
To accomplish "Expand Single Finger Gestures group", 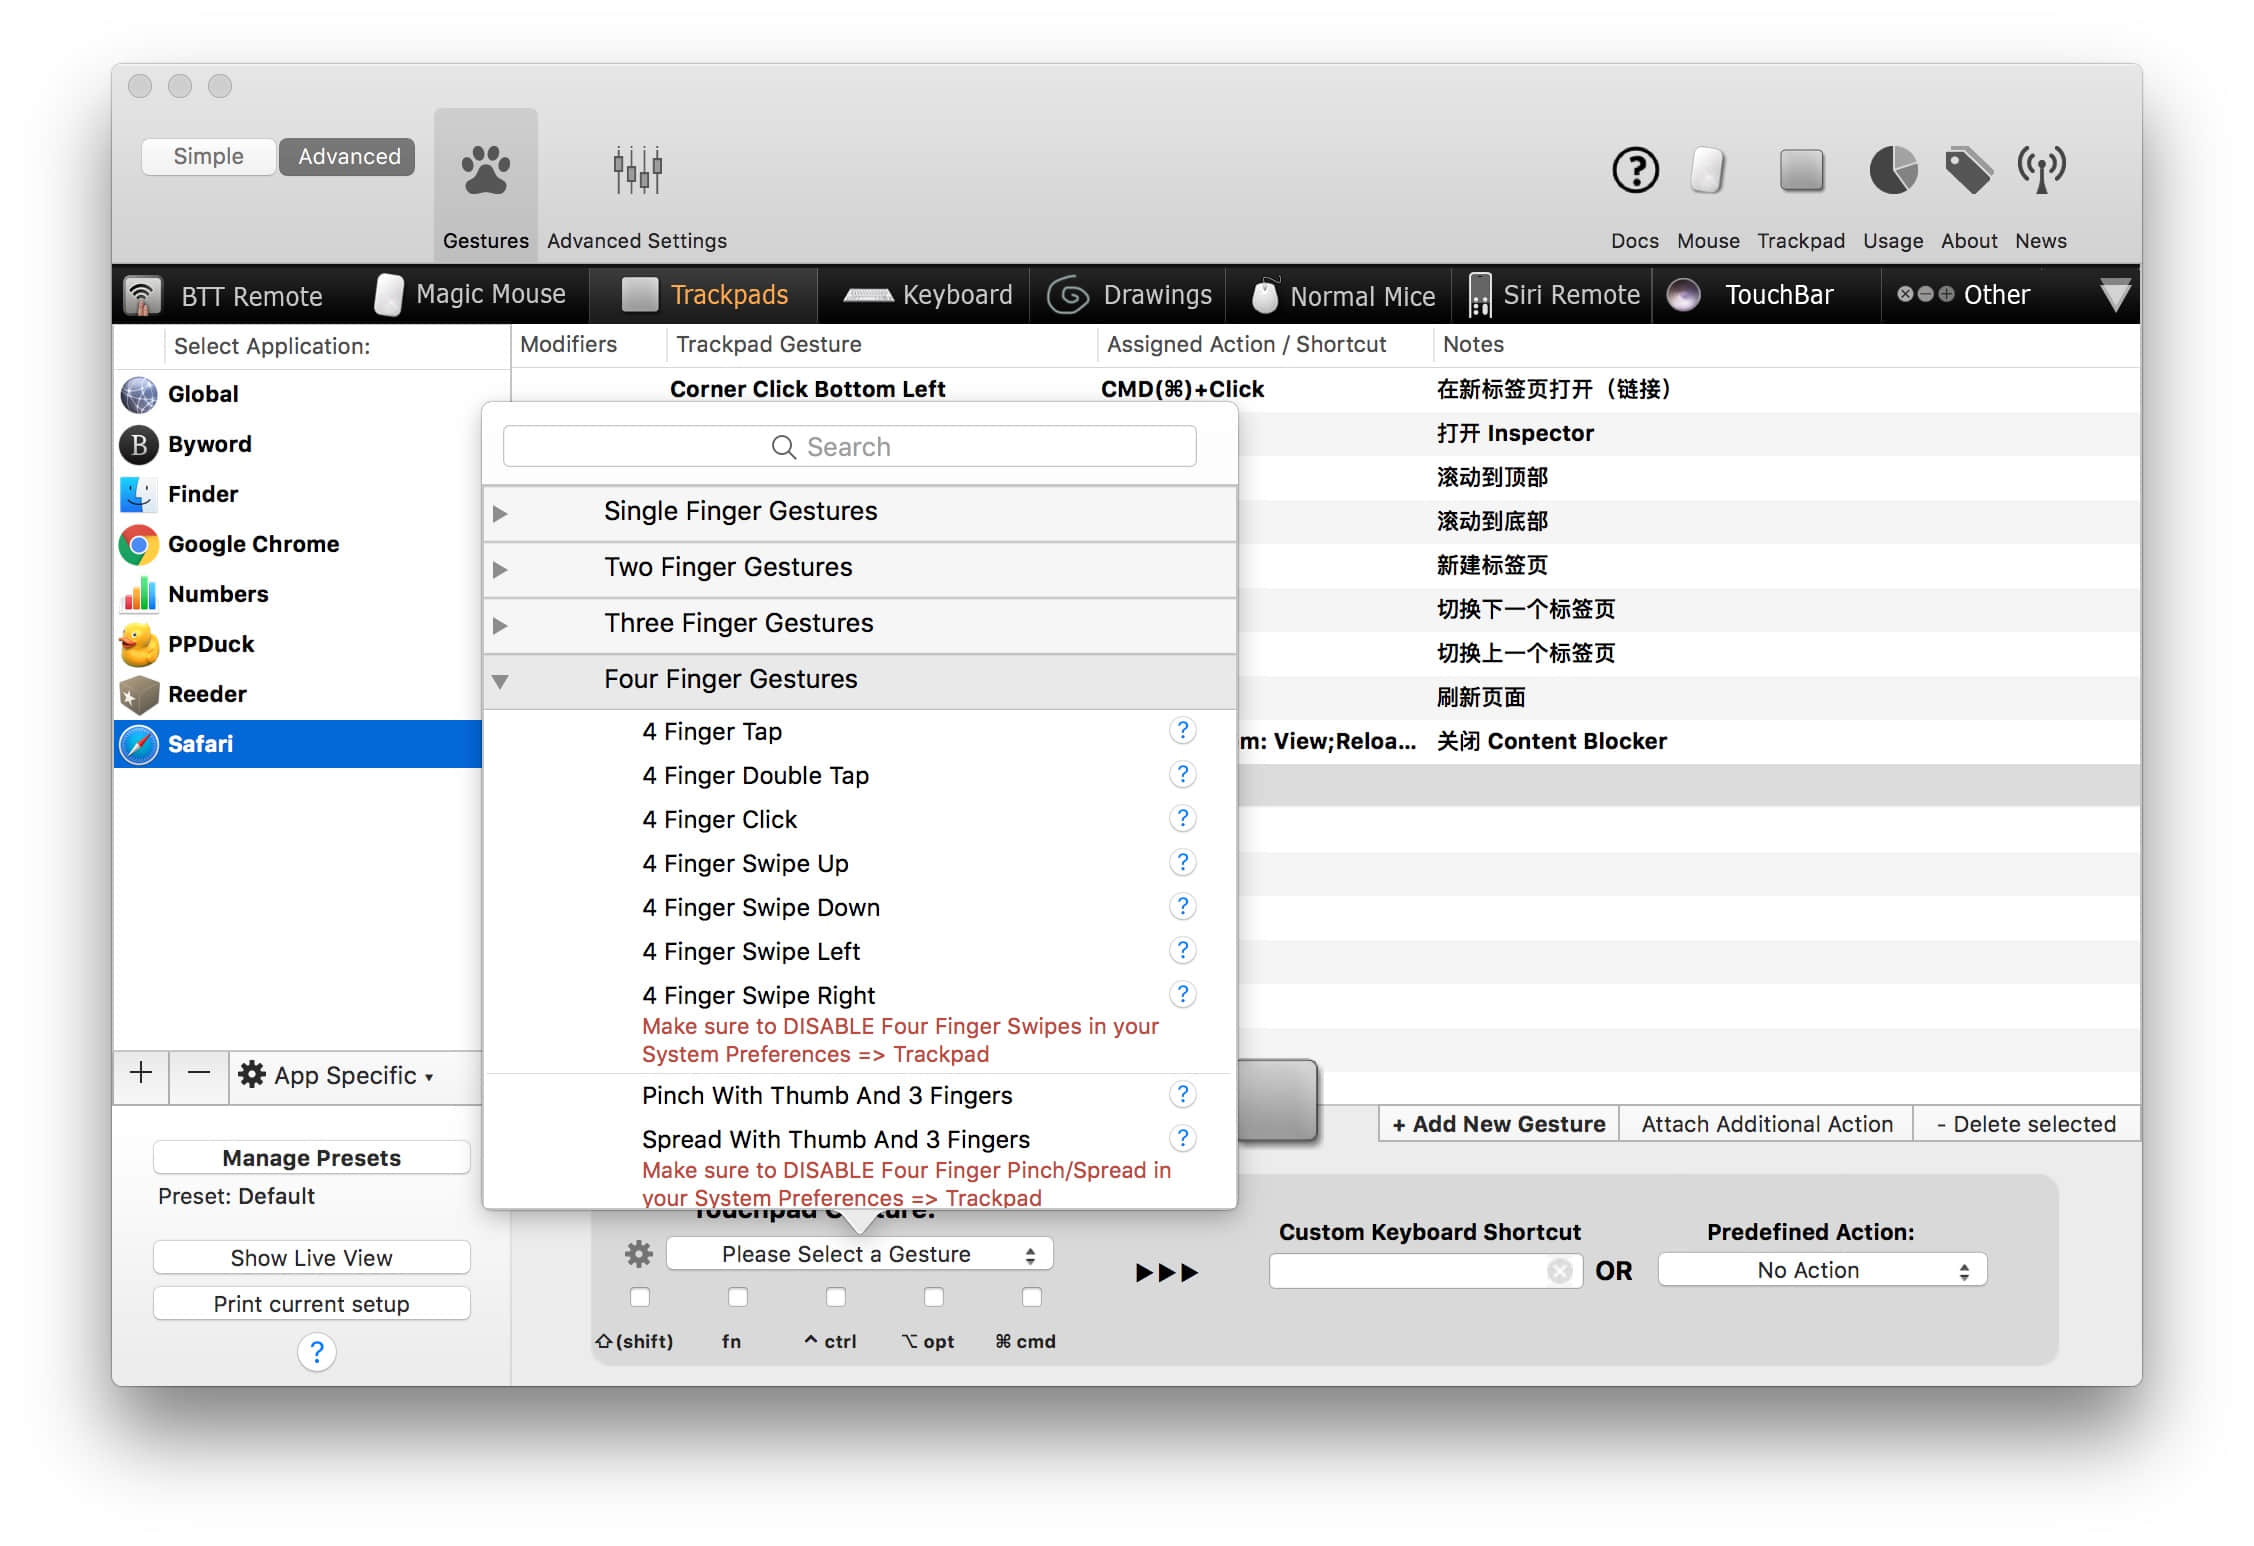I will click(501, 513).
